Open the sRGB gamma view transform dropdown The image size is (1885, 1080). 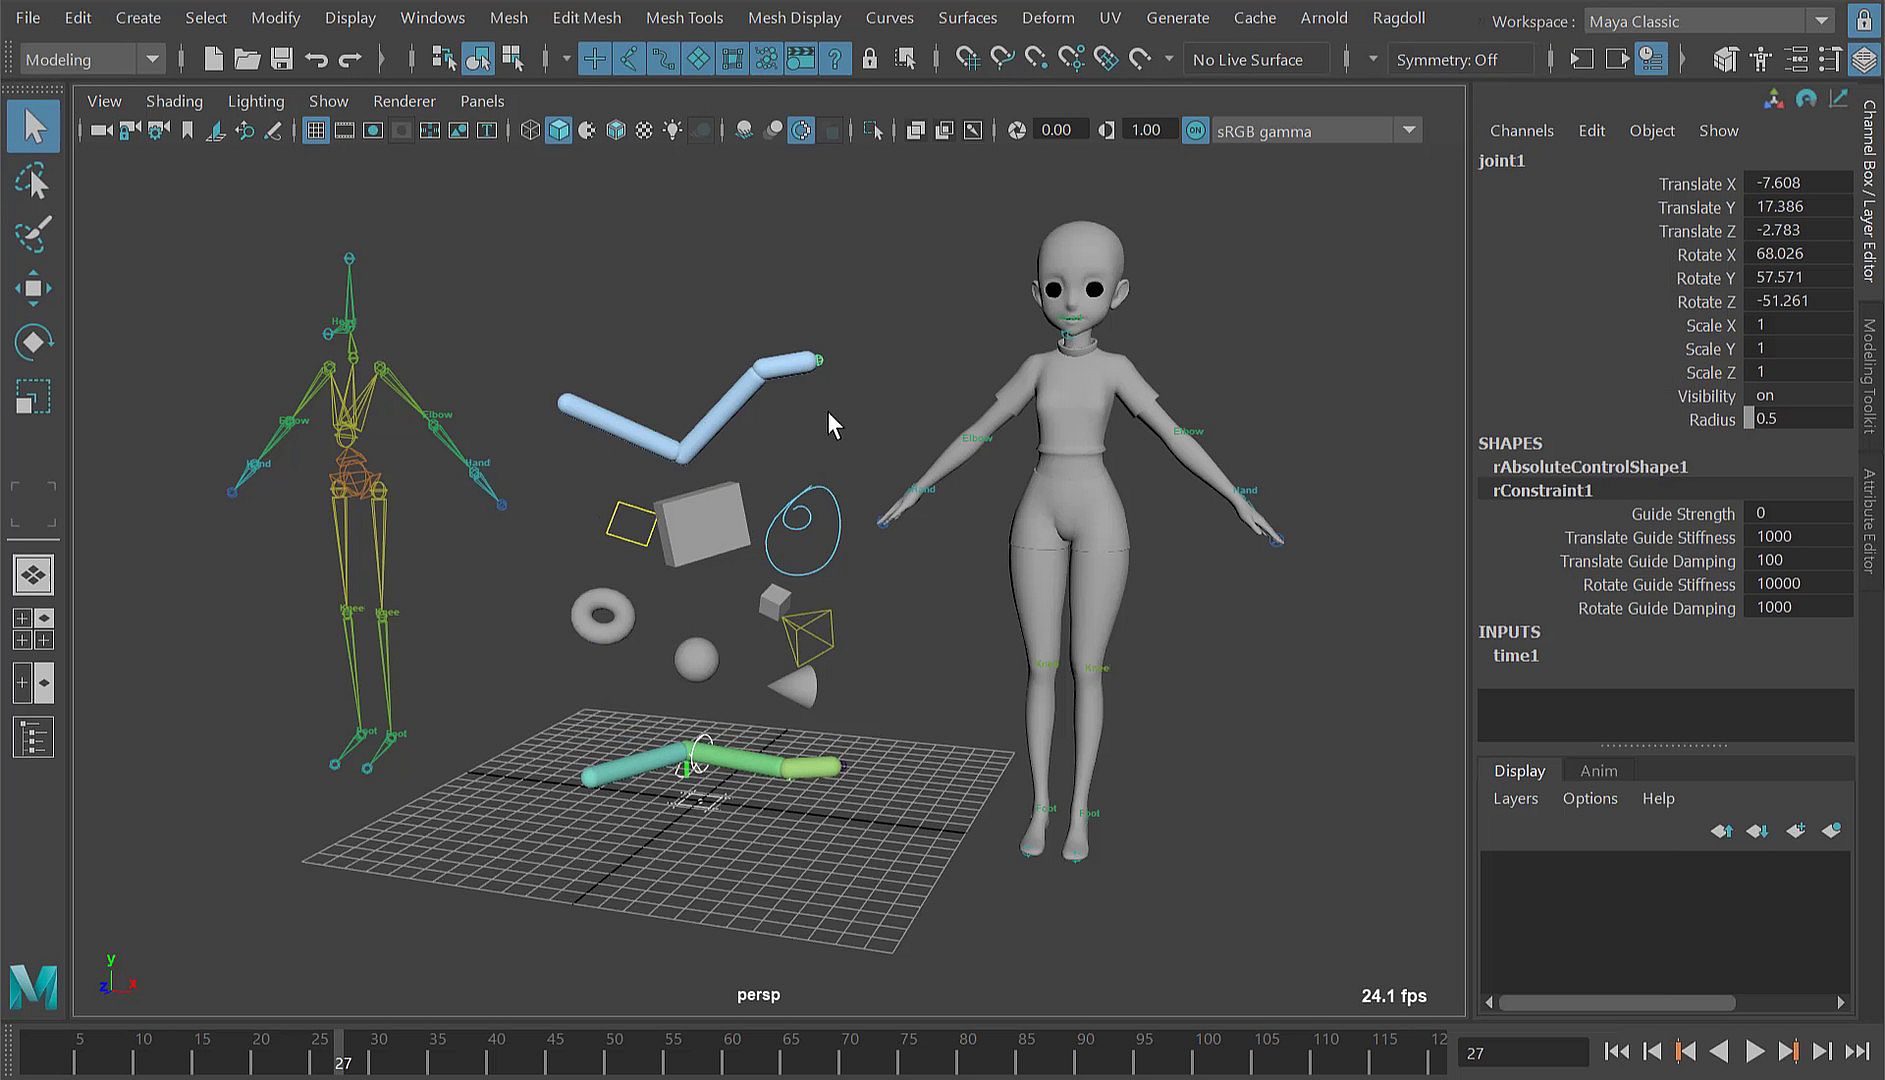(x=1409, y=131)
